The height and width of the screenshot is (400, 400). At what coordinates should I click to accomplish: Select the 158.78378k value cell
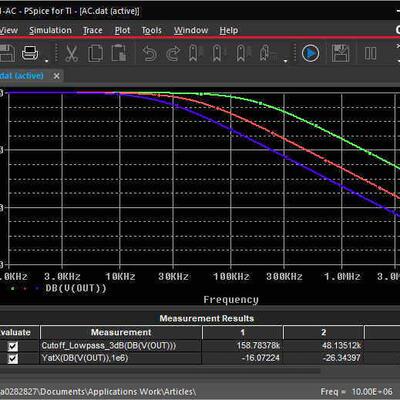tap(243, 346)
